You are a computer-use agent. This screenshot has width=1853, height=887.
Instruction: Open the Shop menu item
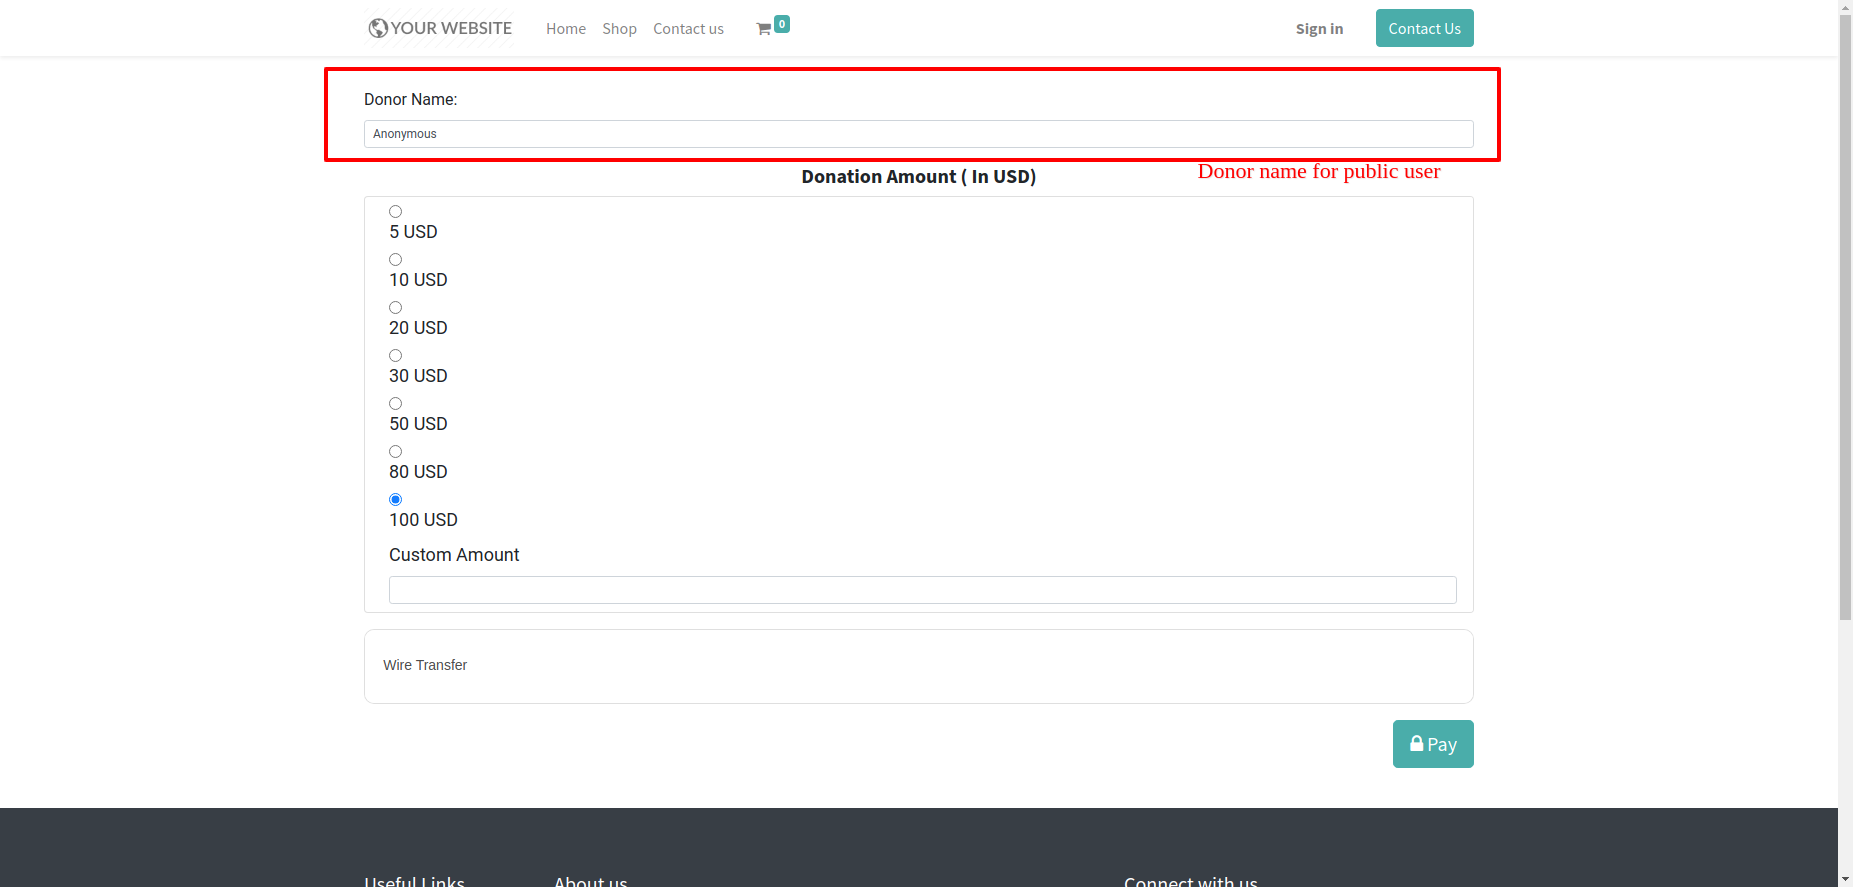tap(619, 29)
